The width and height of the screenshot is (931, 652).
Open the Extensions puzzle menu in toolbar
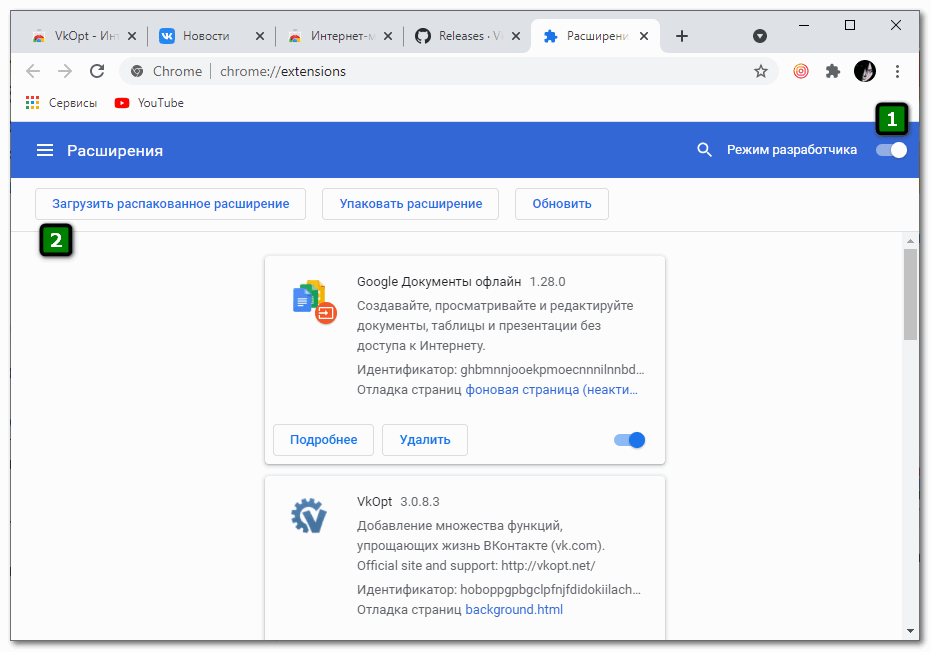[832, 71]
